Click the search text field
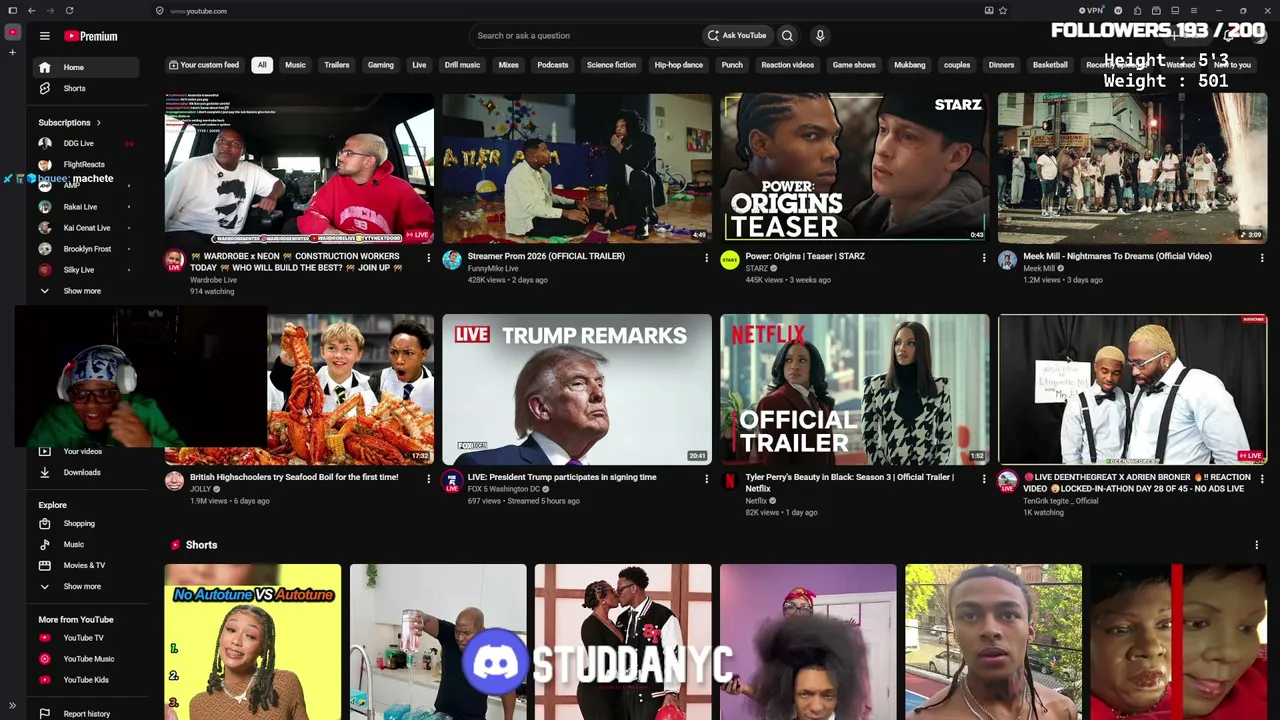1280x720 pixels. pos(585,36)
